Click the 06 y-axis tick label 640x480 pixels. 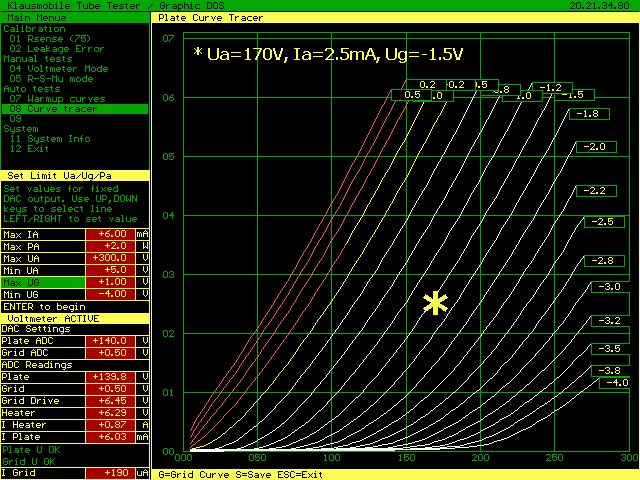pos(168,98)
